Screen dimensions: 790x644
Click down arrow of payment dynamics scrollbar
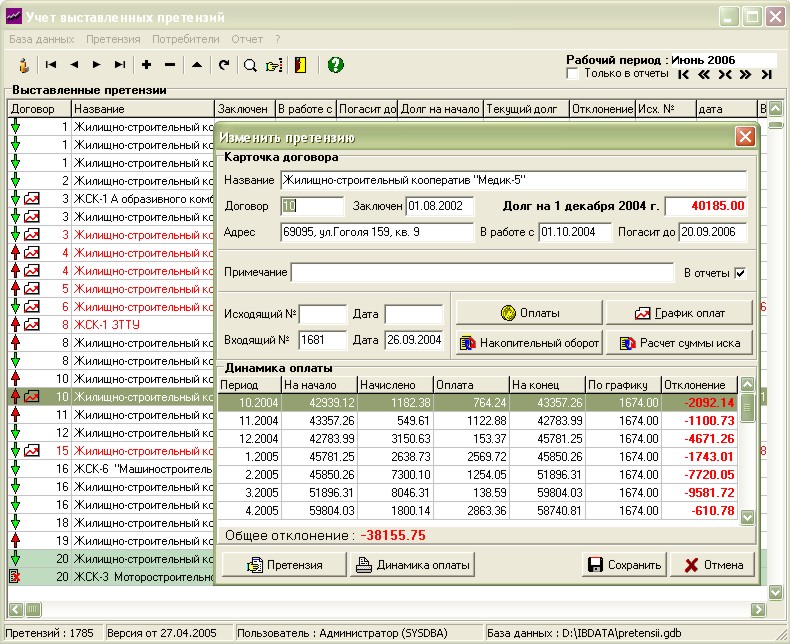coord(747,517)
